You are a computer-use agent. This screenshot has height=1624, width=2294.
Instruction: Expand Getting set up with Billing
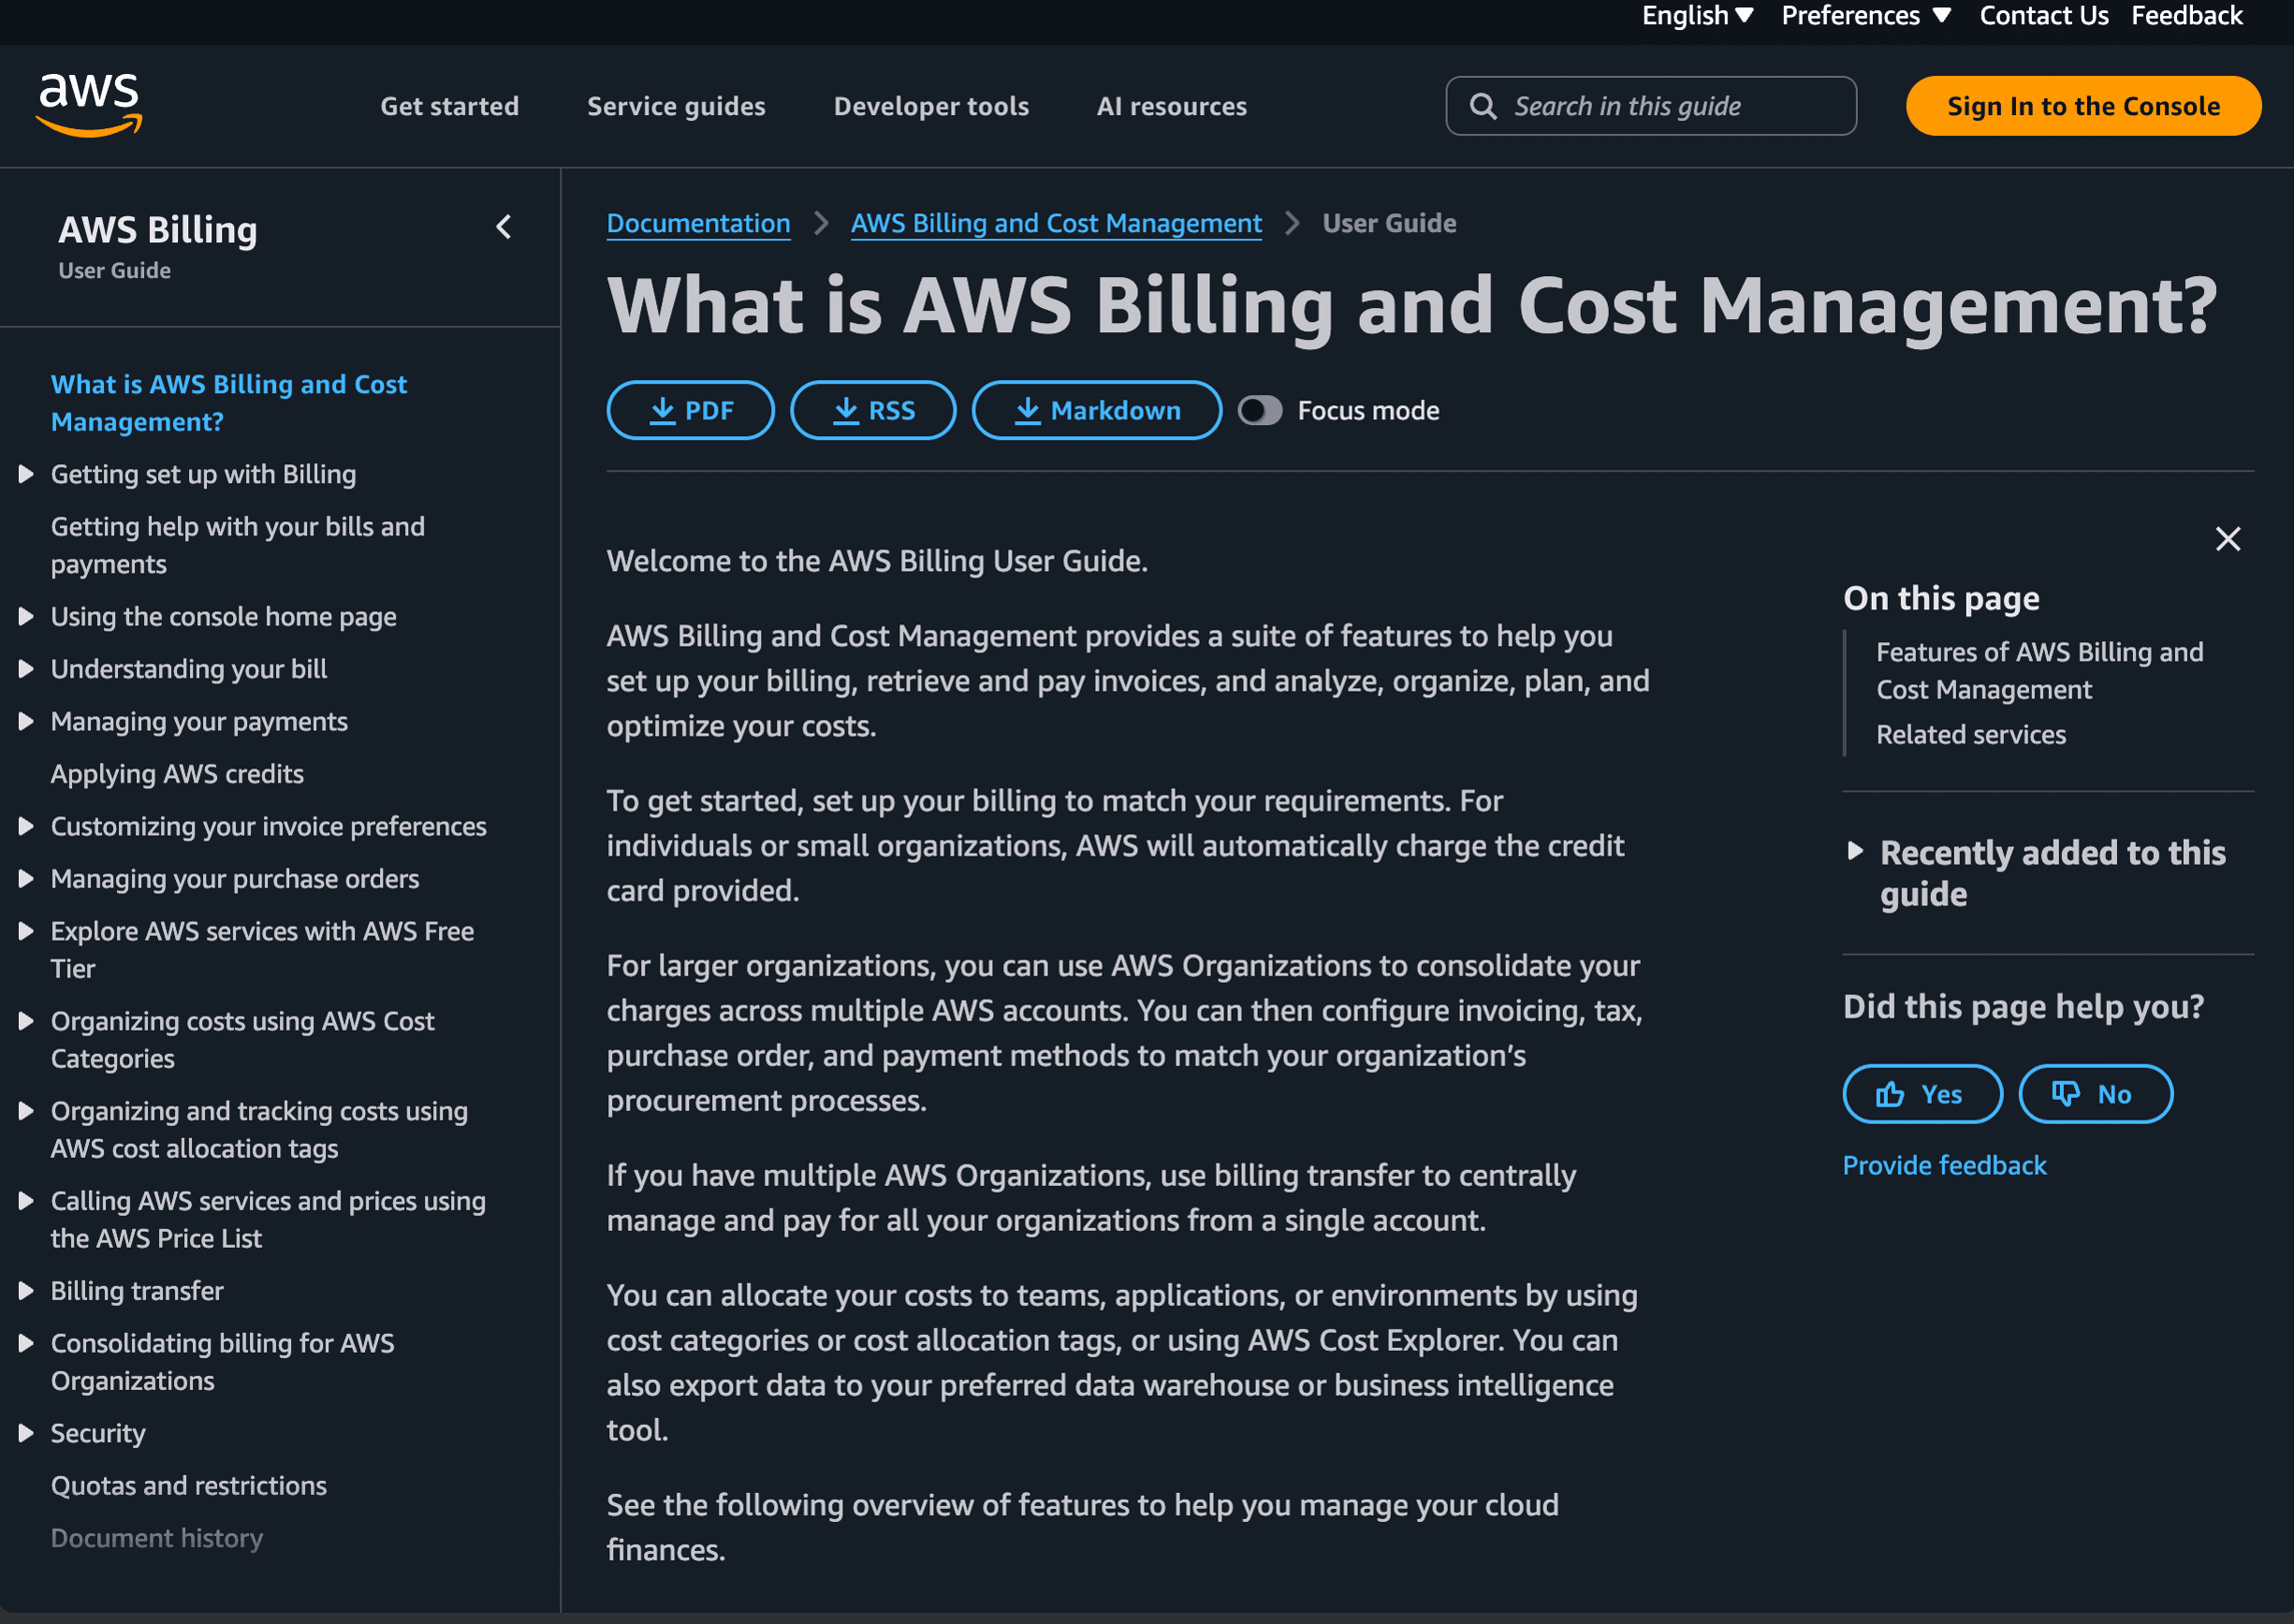pyautogui.click(x=26, y=474)
